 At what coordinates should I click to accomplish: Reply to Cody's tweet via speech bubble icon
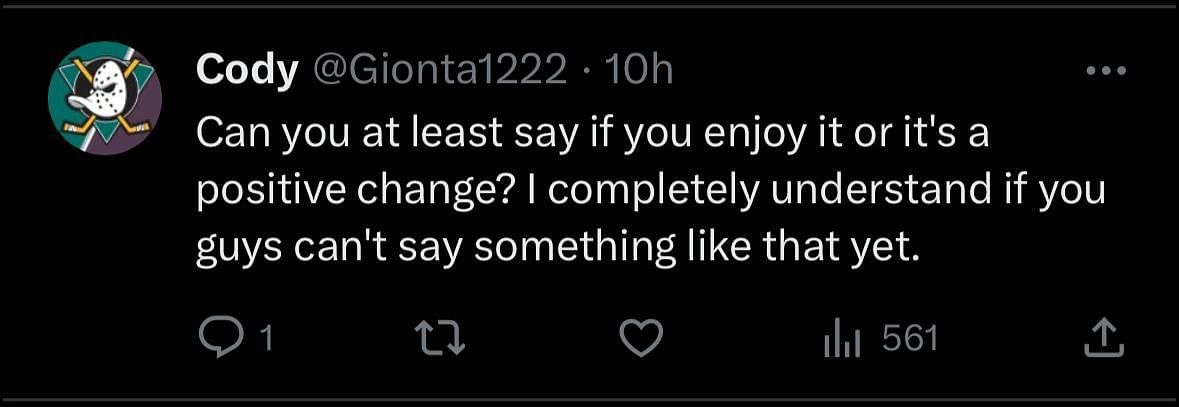coord(217,340)
